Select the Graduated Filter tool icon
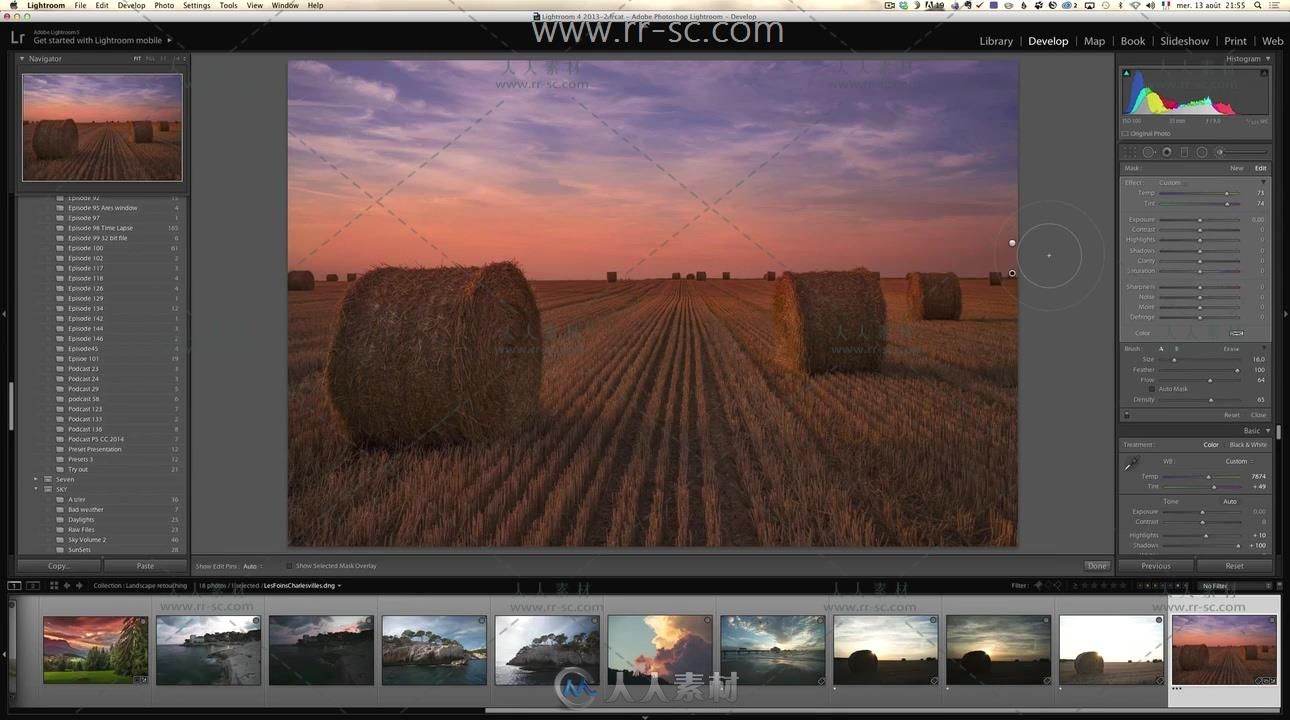This screenshot has width=1290, height=720. [1184, 152]
